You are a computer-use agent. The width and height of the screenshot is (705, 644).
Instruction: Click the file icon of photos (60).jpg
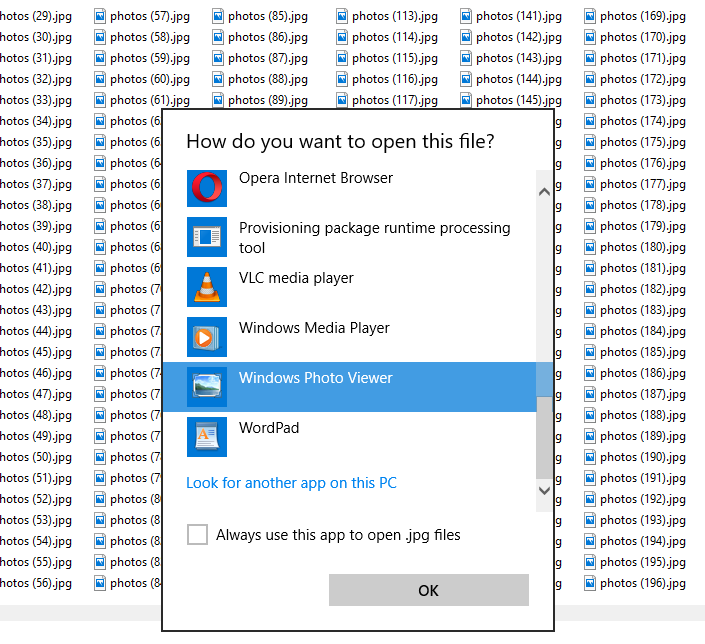(100, 80)
